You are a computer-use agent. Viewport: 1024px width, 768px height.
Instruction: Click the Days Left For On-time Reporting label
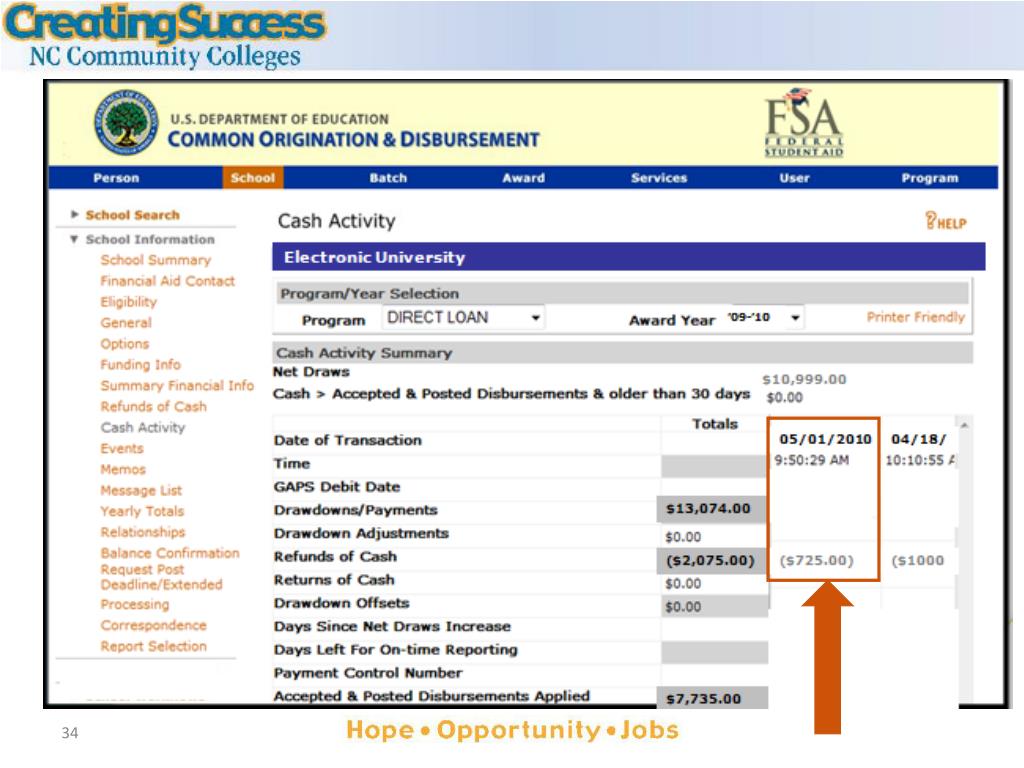click(x=396, y=649)
